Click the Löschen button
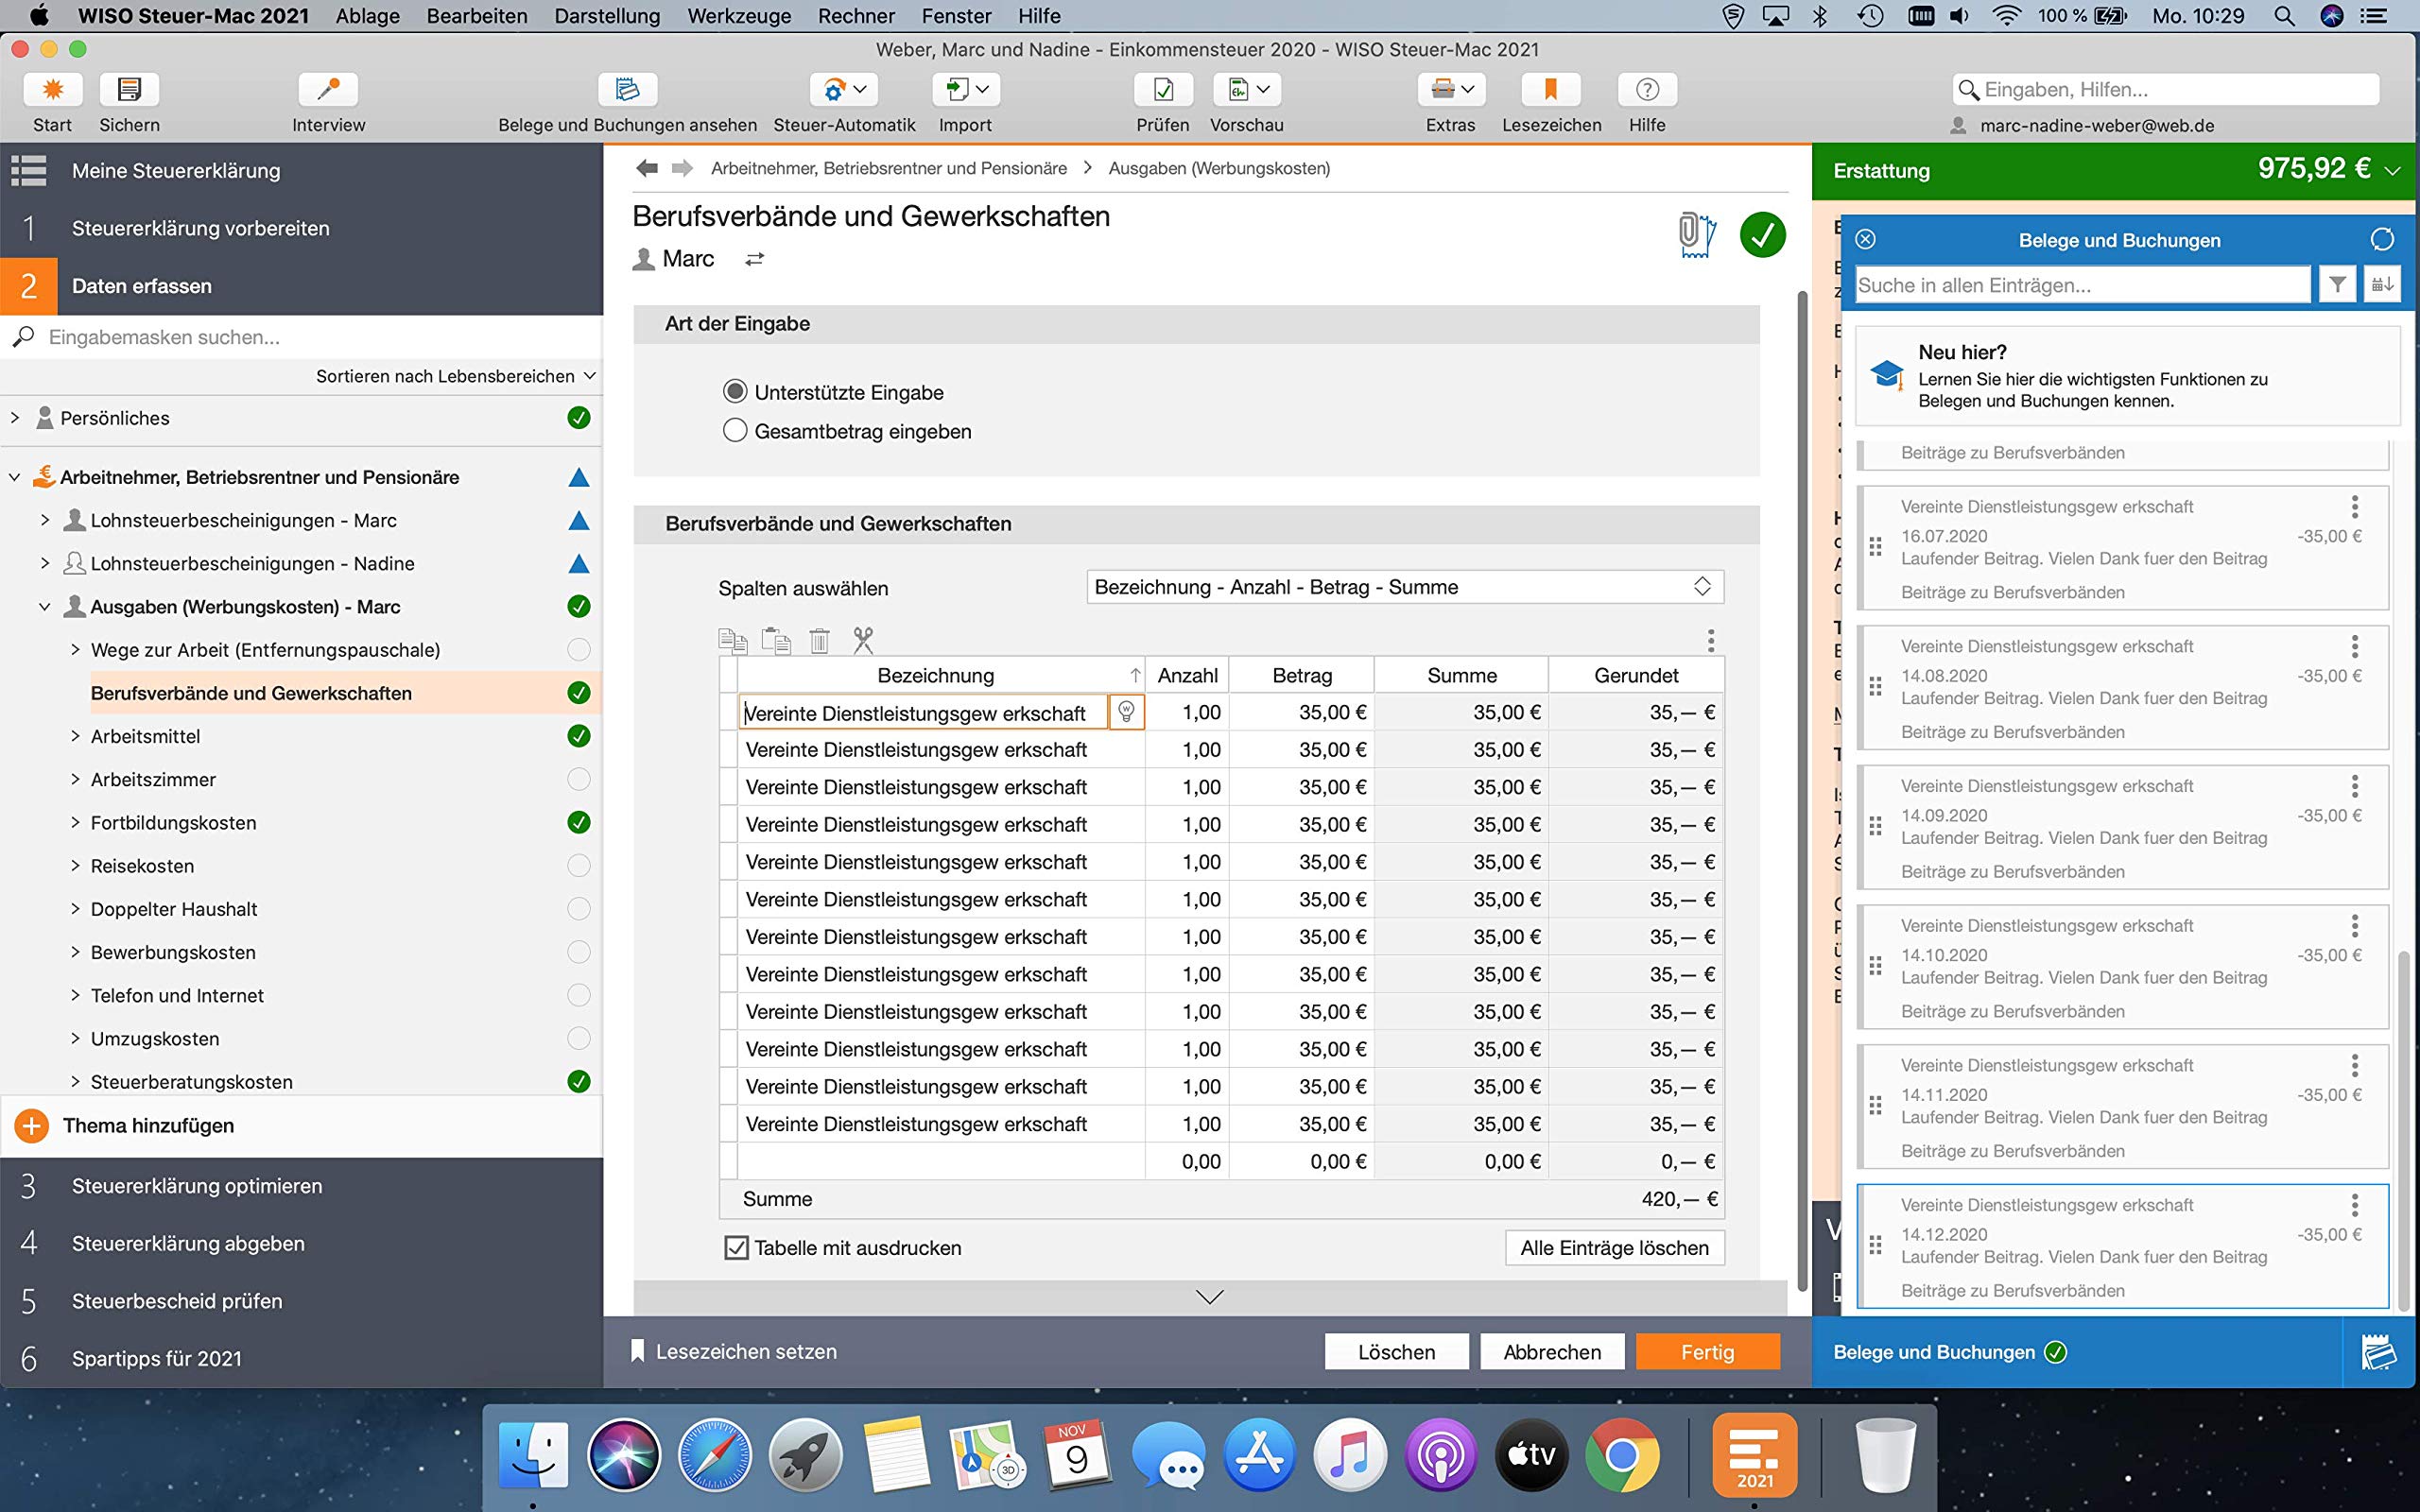The width and height of the screenshot is (2420, 1512). click(x=1397, y=1352)
